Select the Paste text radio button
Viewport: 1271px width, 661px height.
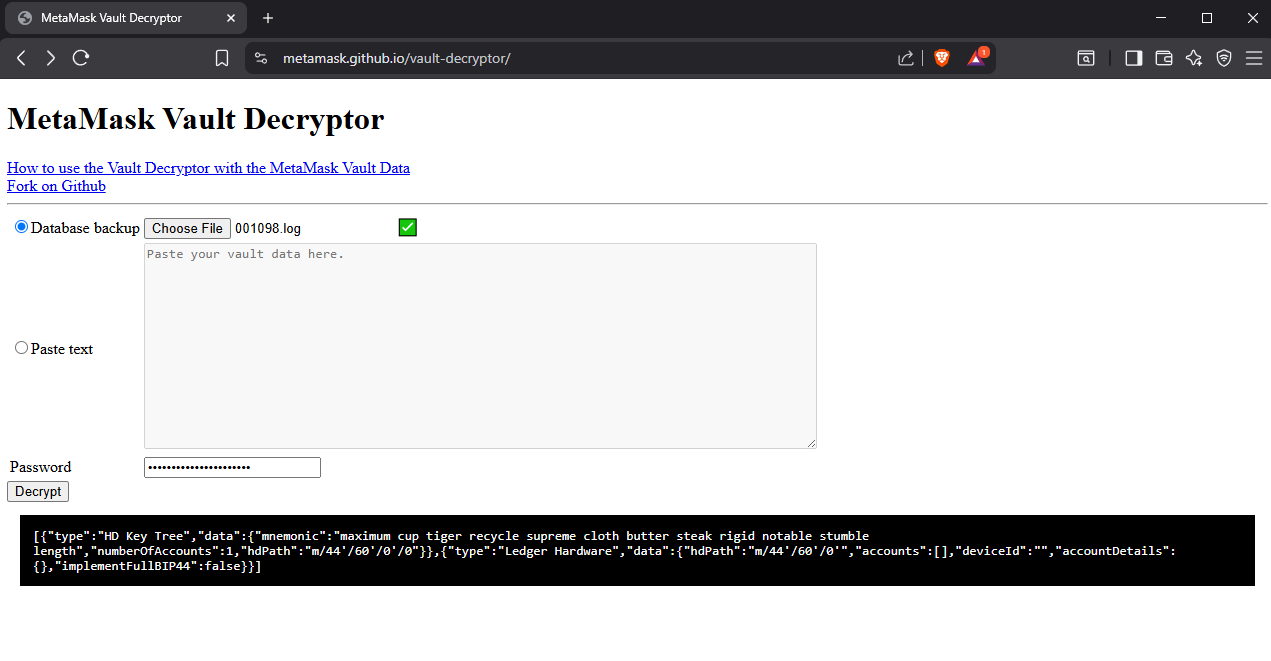[x=22, y=348]
